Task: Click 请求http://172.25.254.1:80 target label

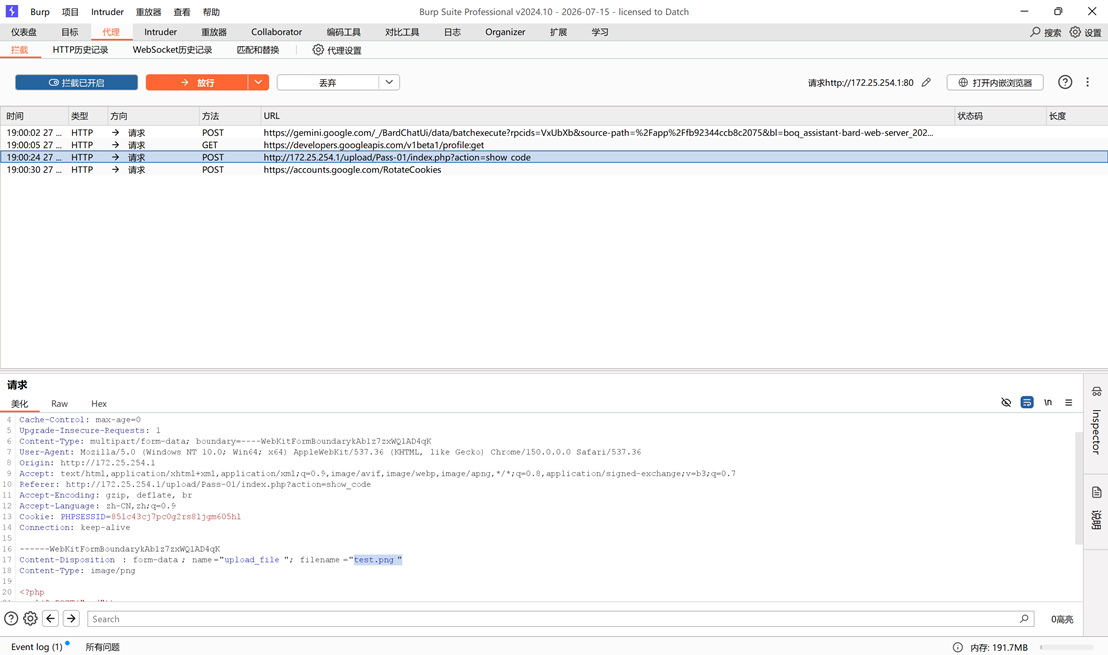Action: pyautogui.click(x=861, y=83)
